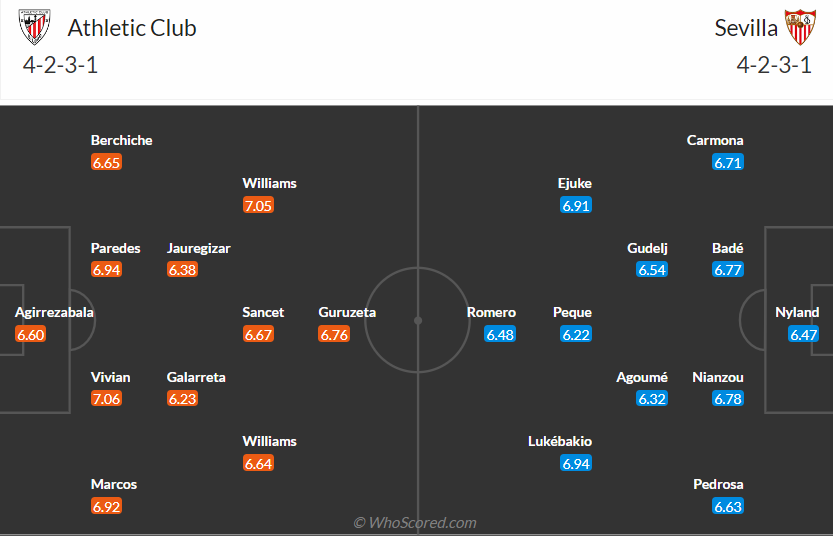Select Lukébakio's player name
Viewport: 833px width, 536px height.
[560, 441]
